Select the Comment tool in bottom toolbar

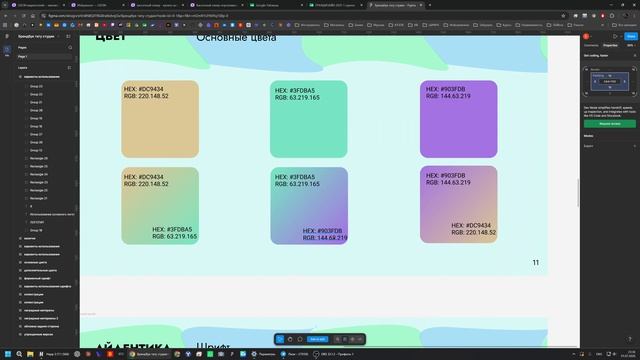click(x=300, y=339)
